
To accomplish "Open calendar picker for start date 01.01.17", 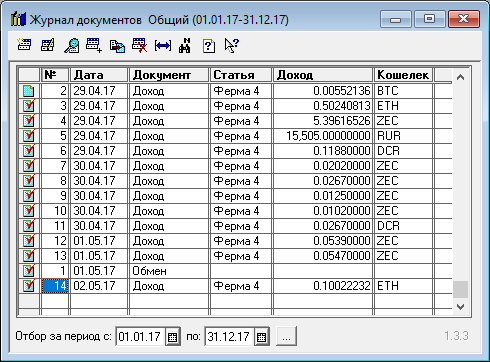I will tap(172, 336).
